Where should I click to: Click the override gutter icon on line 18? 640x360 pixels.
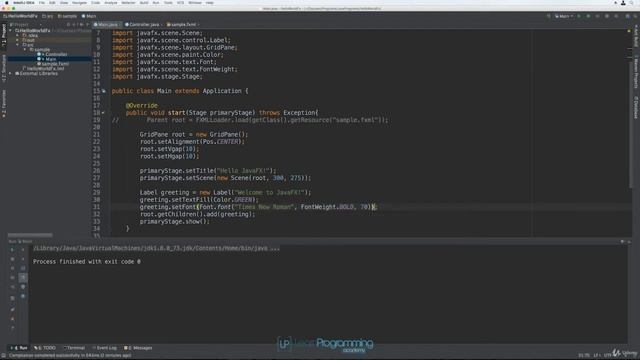tap(103, 113)
